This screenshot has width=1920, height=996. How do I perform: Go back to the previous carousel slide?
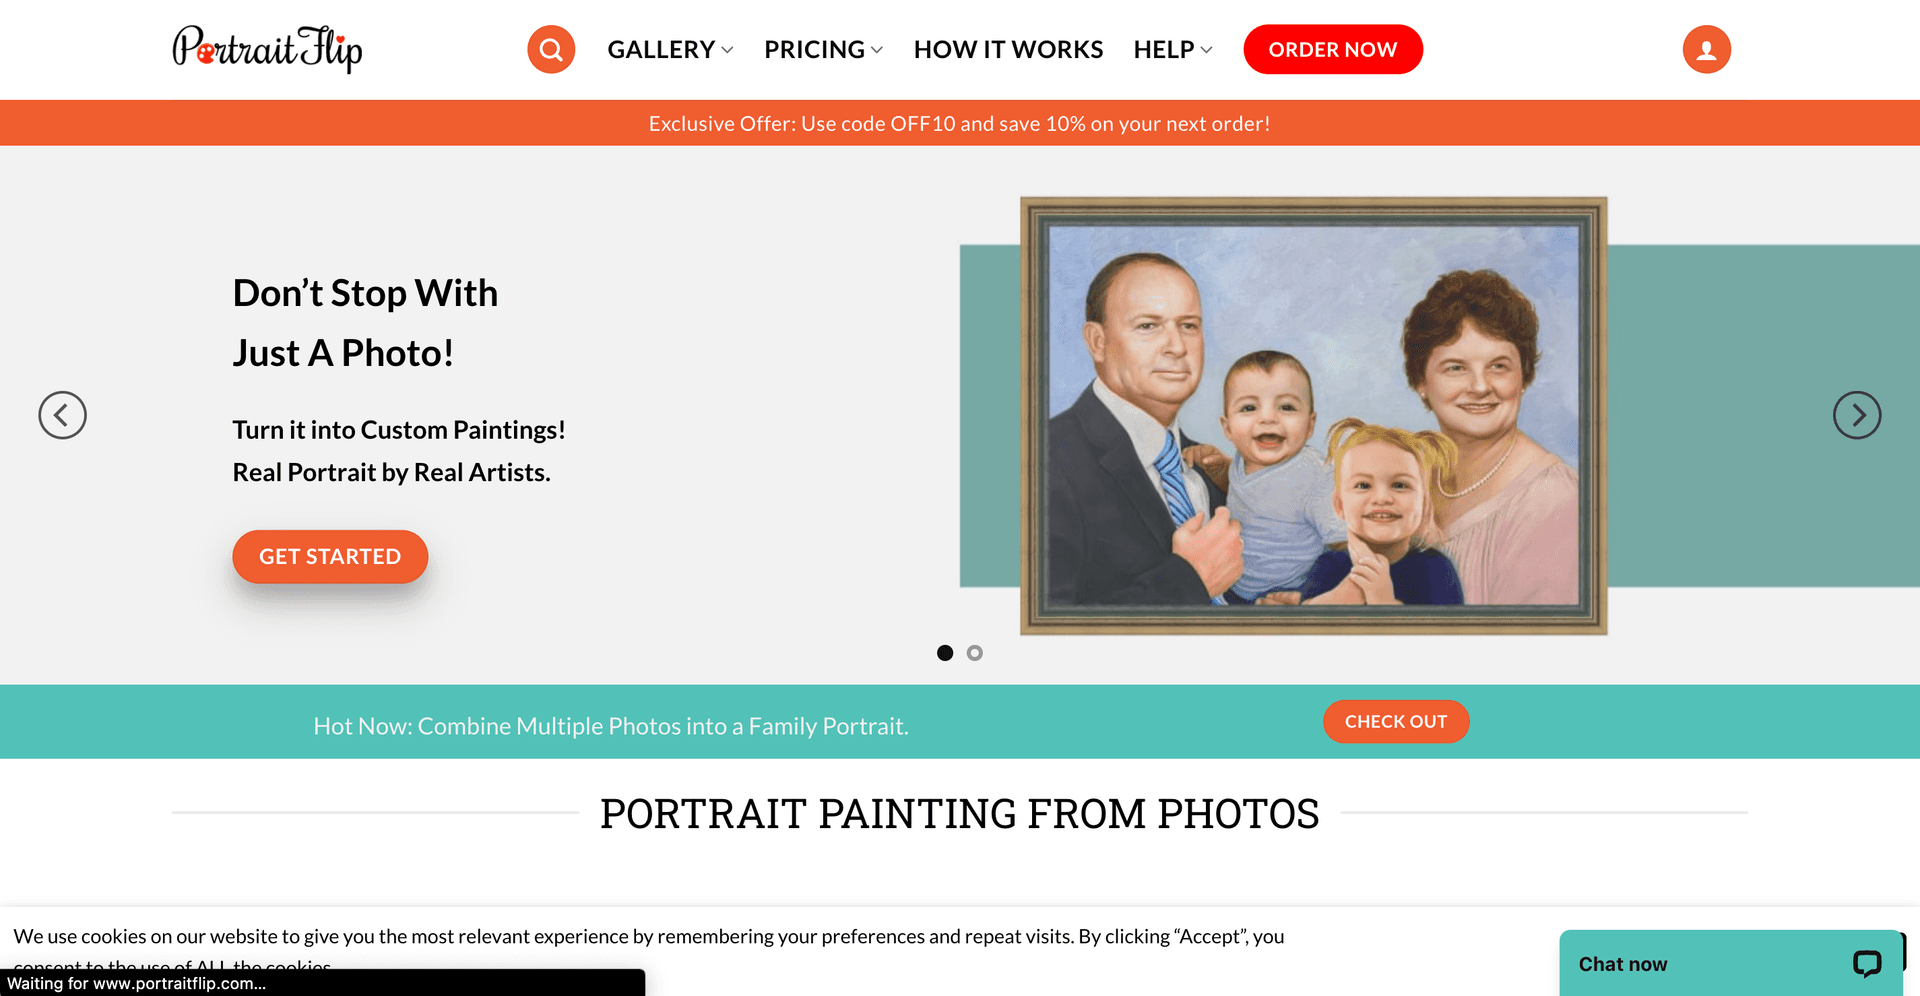[x=63, y=415]
